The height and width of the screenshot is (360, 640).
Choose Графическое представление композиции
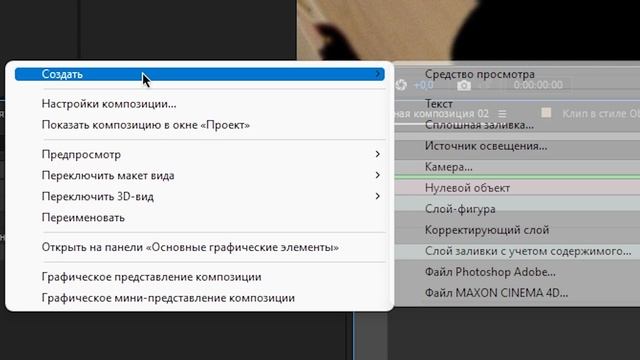[x=151, y=277]
